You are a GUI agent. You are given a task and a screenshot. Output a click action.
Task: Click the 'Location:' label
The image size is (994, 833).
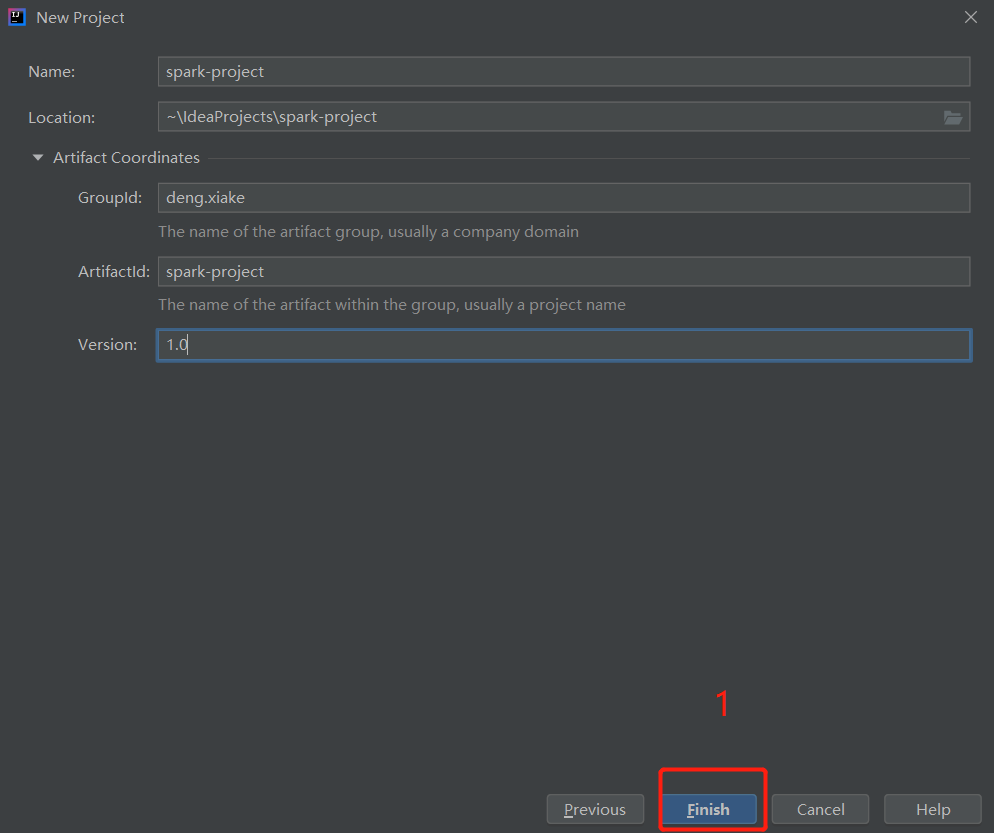pyautogui.click(x=61, y=117)
